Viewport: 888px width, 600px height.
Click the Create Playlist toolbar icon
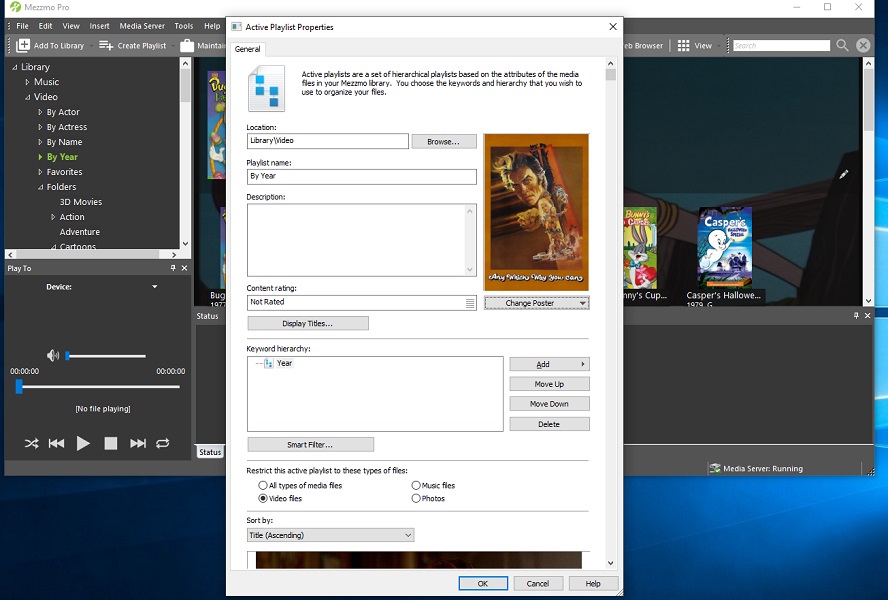coord(106,45)
